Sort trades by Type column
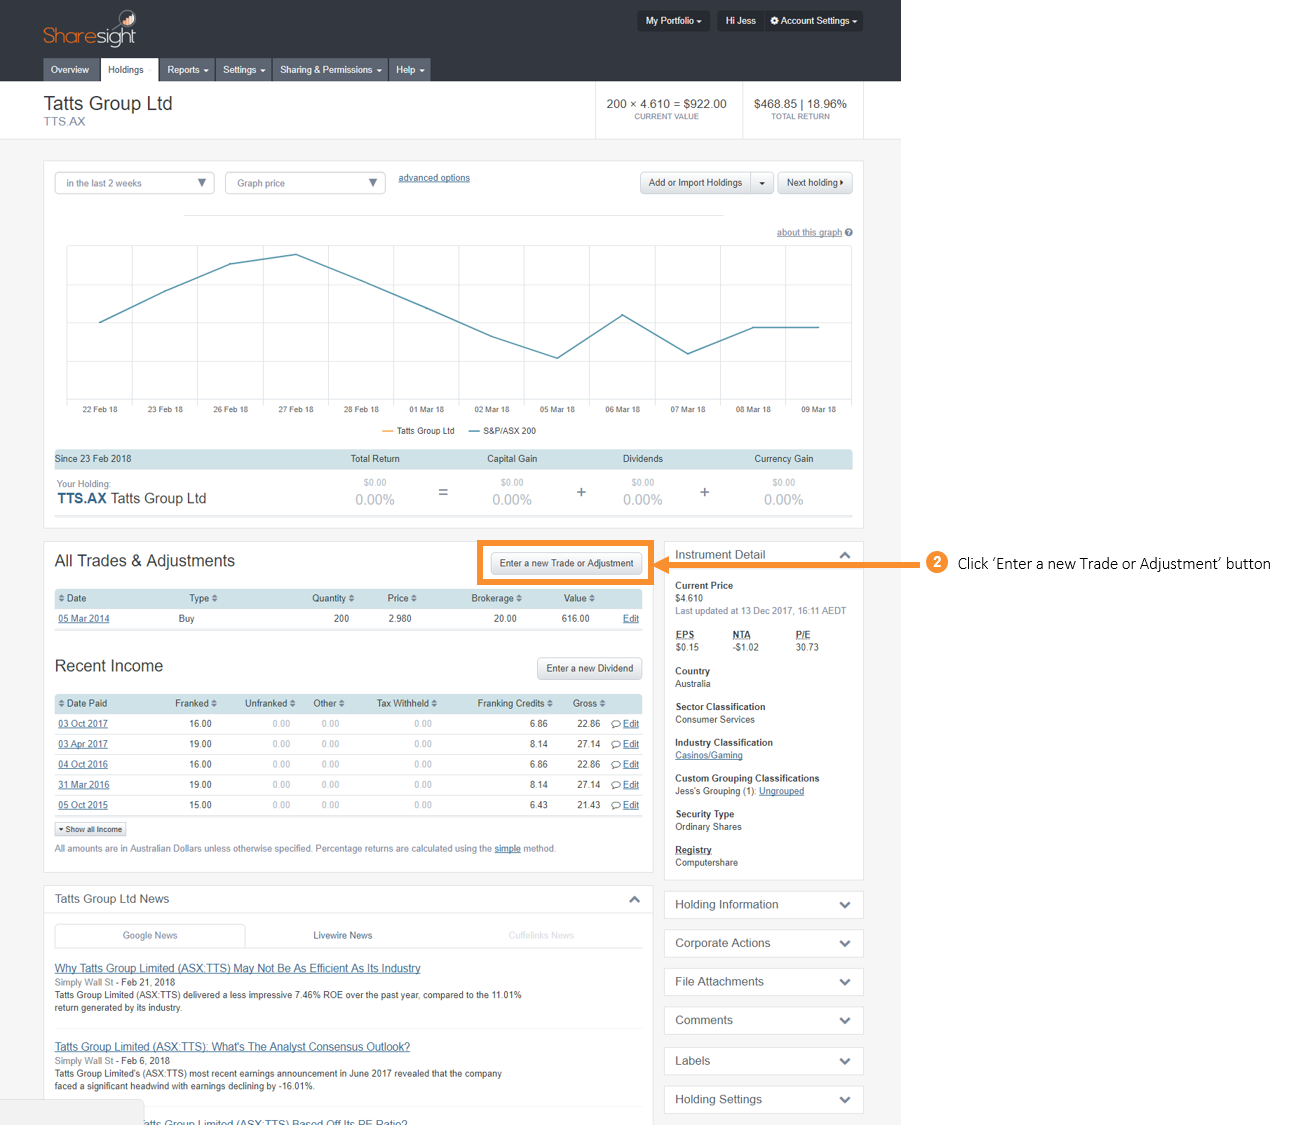Viewport: 1293px width, 1125px height. [x=203, y=598]
